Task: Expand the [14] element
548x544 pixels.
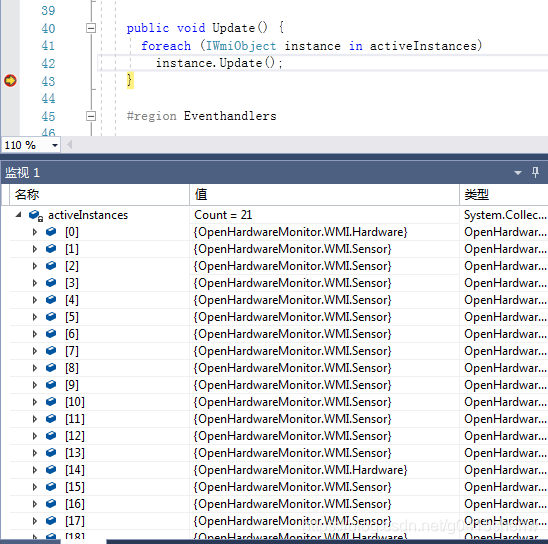Action: coord(35,470)
